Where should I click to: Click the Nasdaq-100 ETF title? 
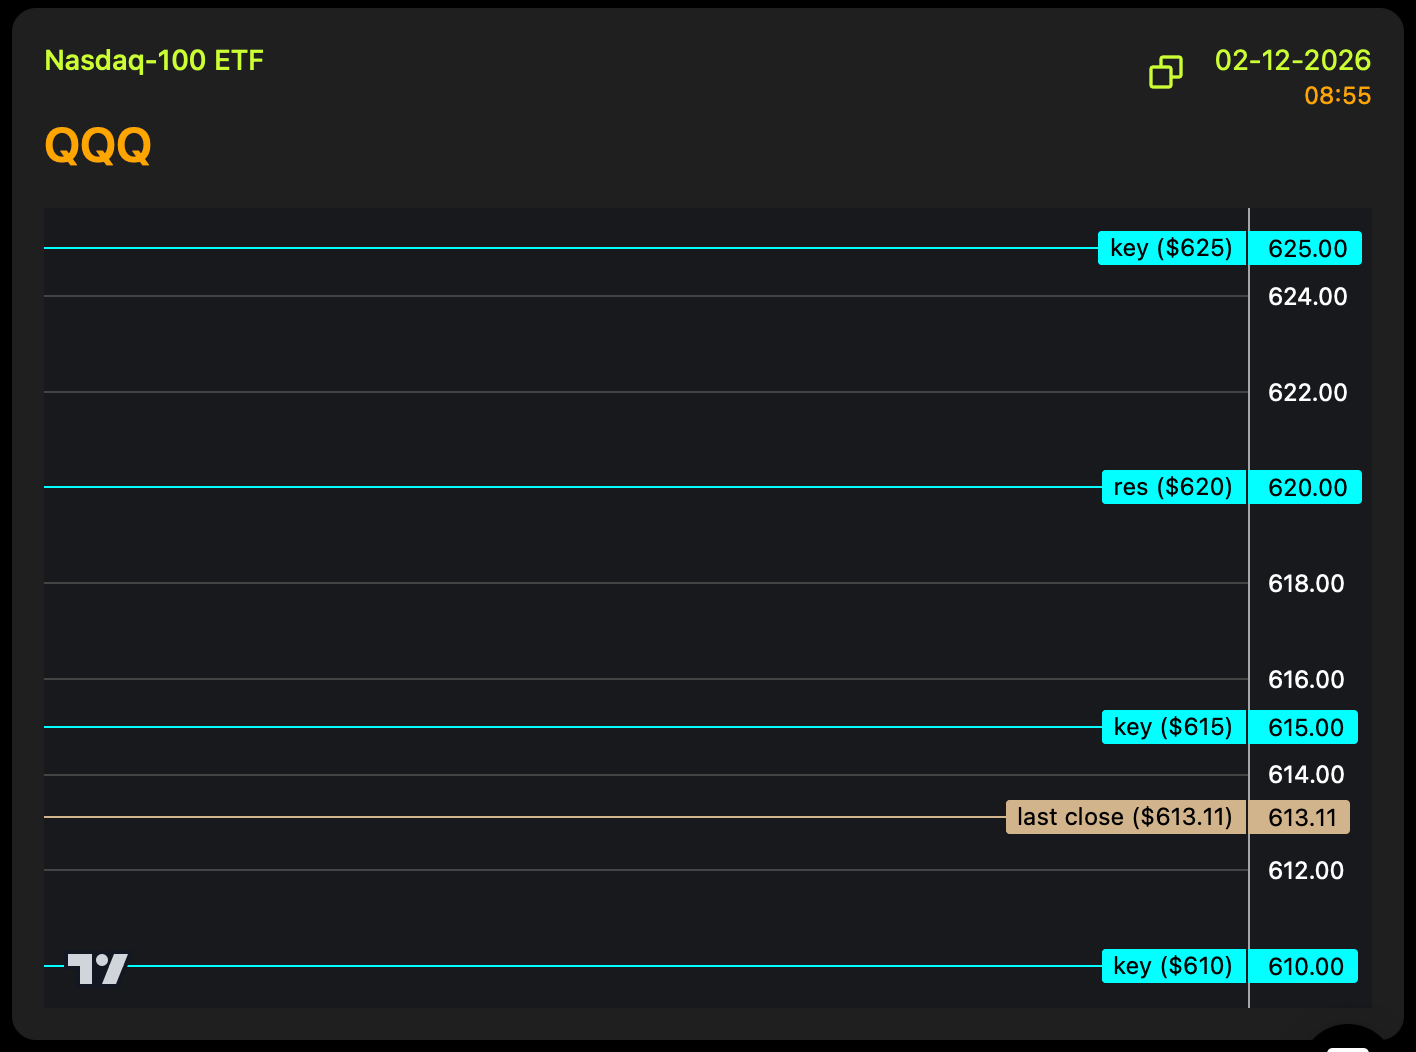154,60
